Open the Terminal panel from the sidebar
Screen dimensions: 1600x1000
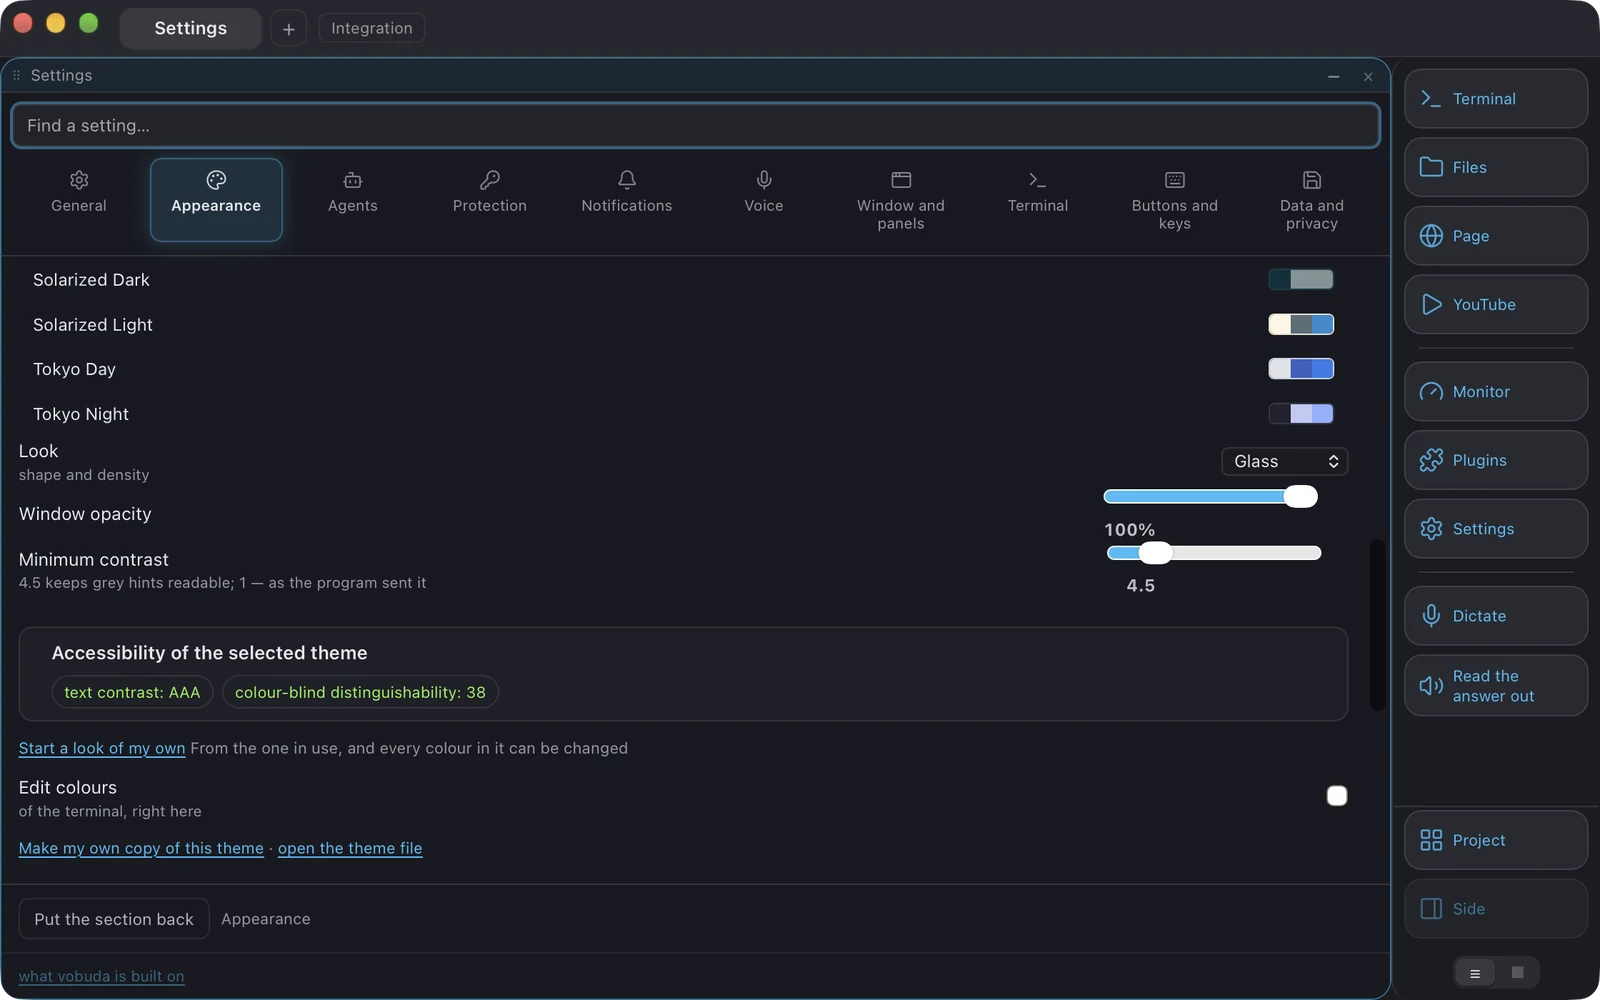point(1495,99)
